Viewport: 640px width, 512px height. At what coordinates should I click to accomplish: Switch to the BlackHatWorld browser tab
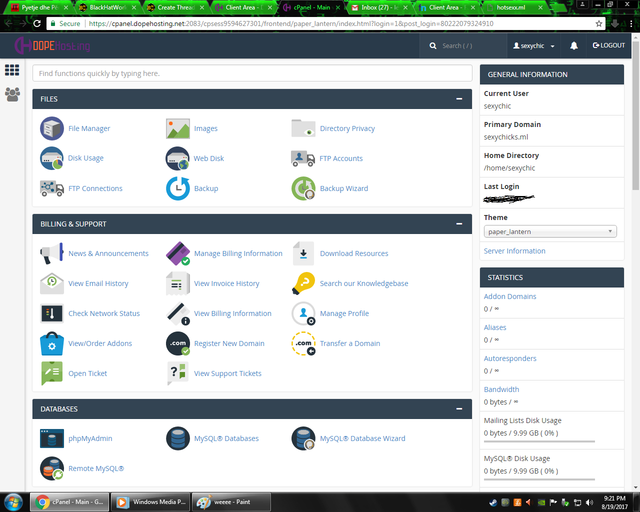(106, 7)
